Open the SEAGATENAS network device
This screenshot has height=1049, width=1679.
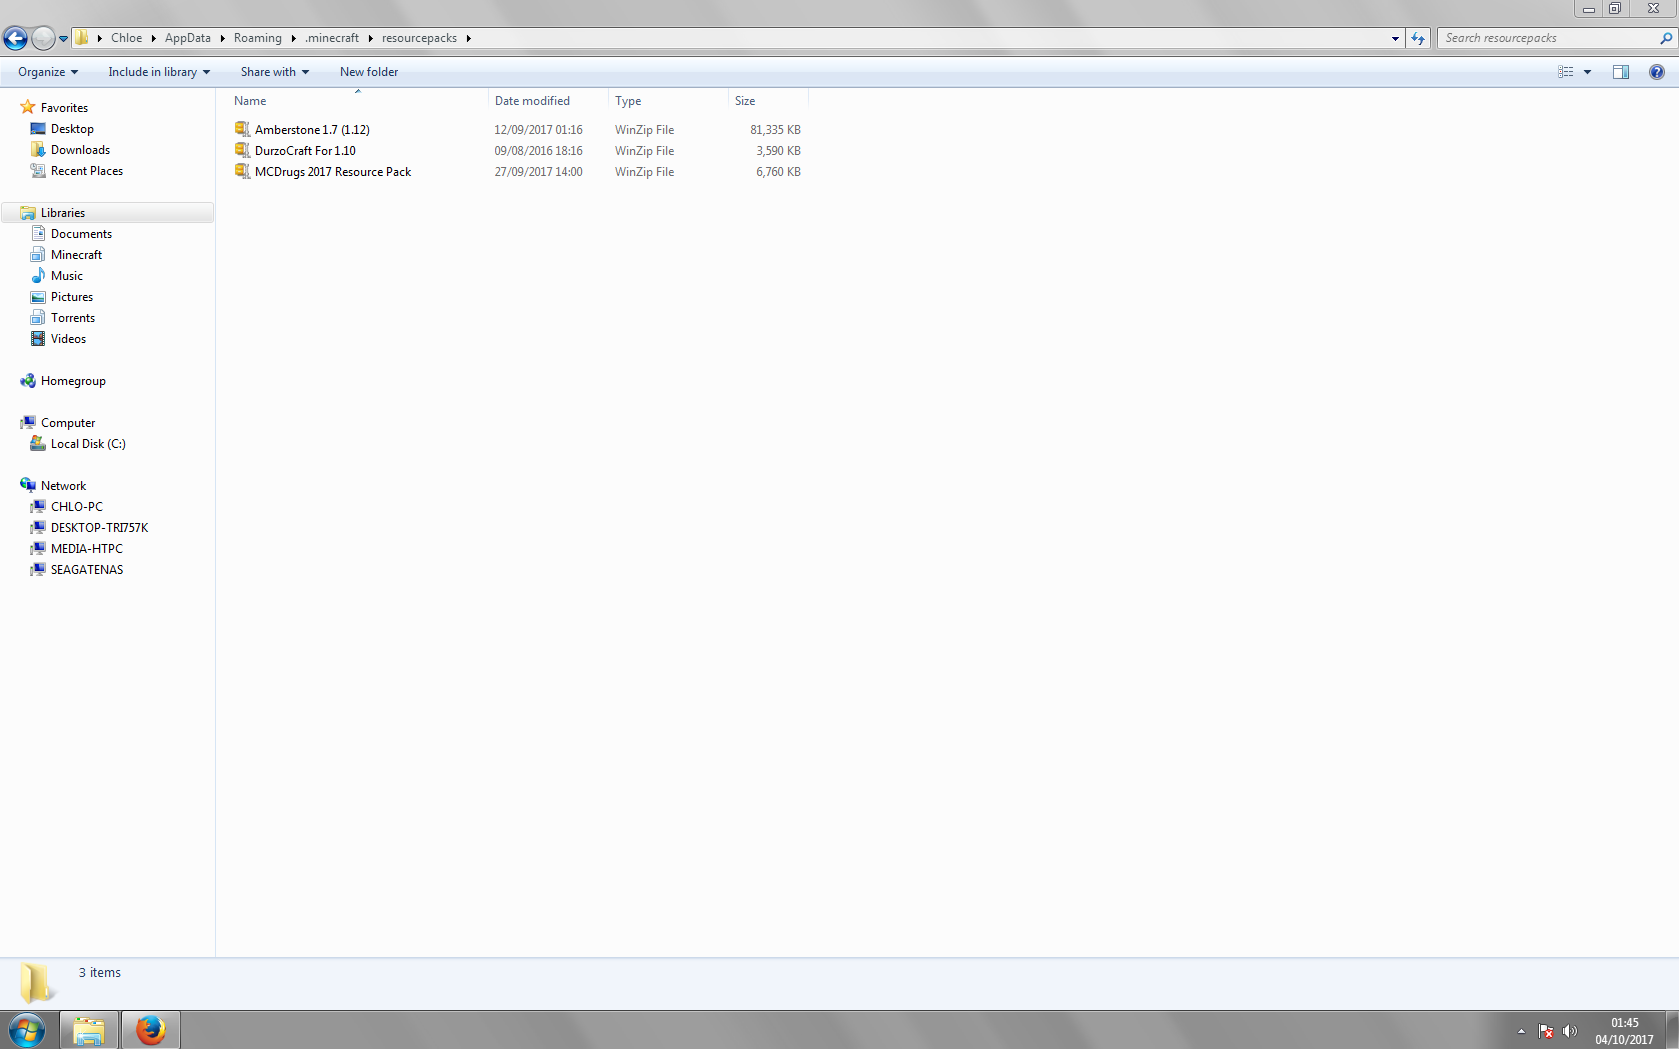coord(87,570)
